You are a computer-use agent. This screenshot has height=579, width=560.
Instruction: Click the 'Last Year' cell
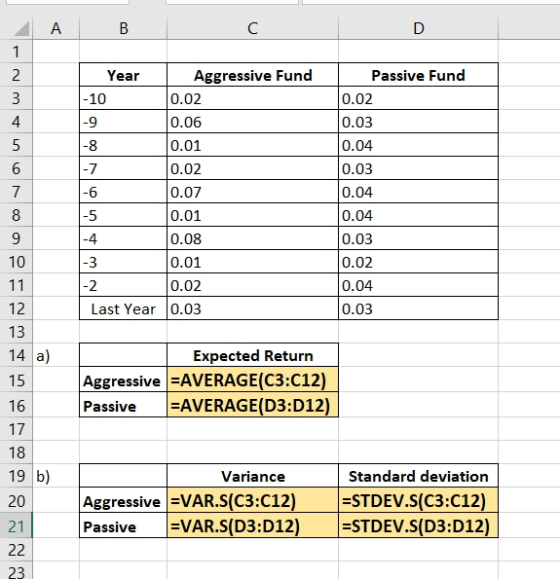(123, 308)
